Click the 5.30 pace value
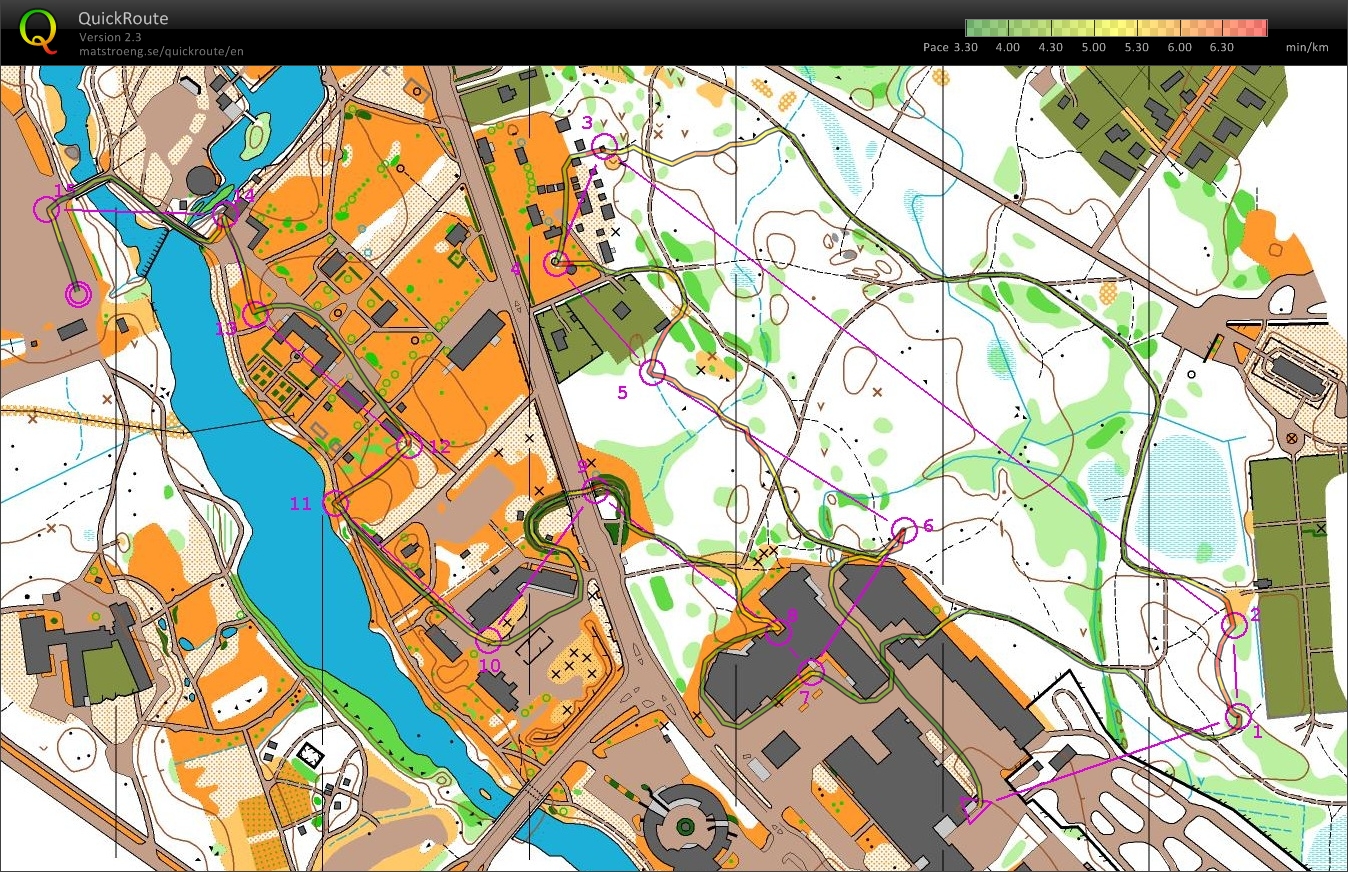 (x=1137, y=47)
